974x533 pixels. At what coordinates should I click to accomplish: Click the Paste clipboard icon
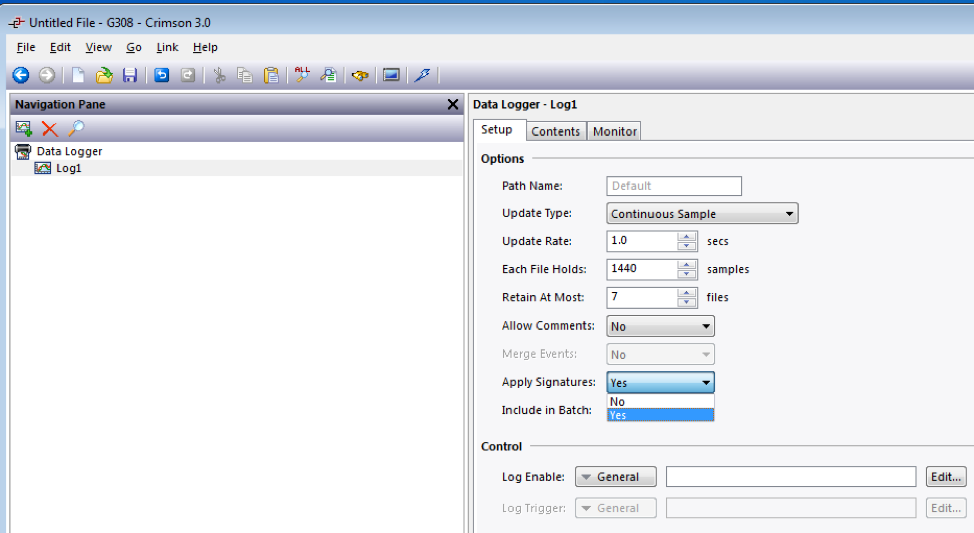coord(271,76)
